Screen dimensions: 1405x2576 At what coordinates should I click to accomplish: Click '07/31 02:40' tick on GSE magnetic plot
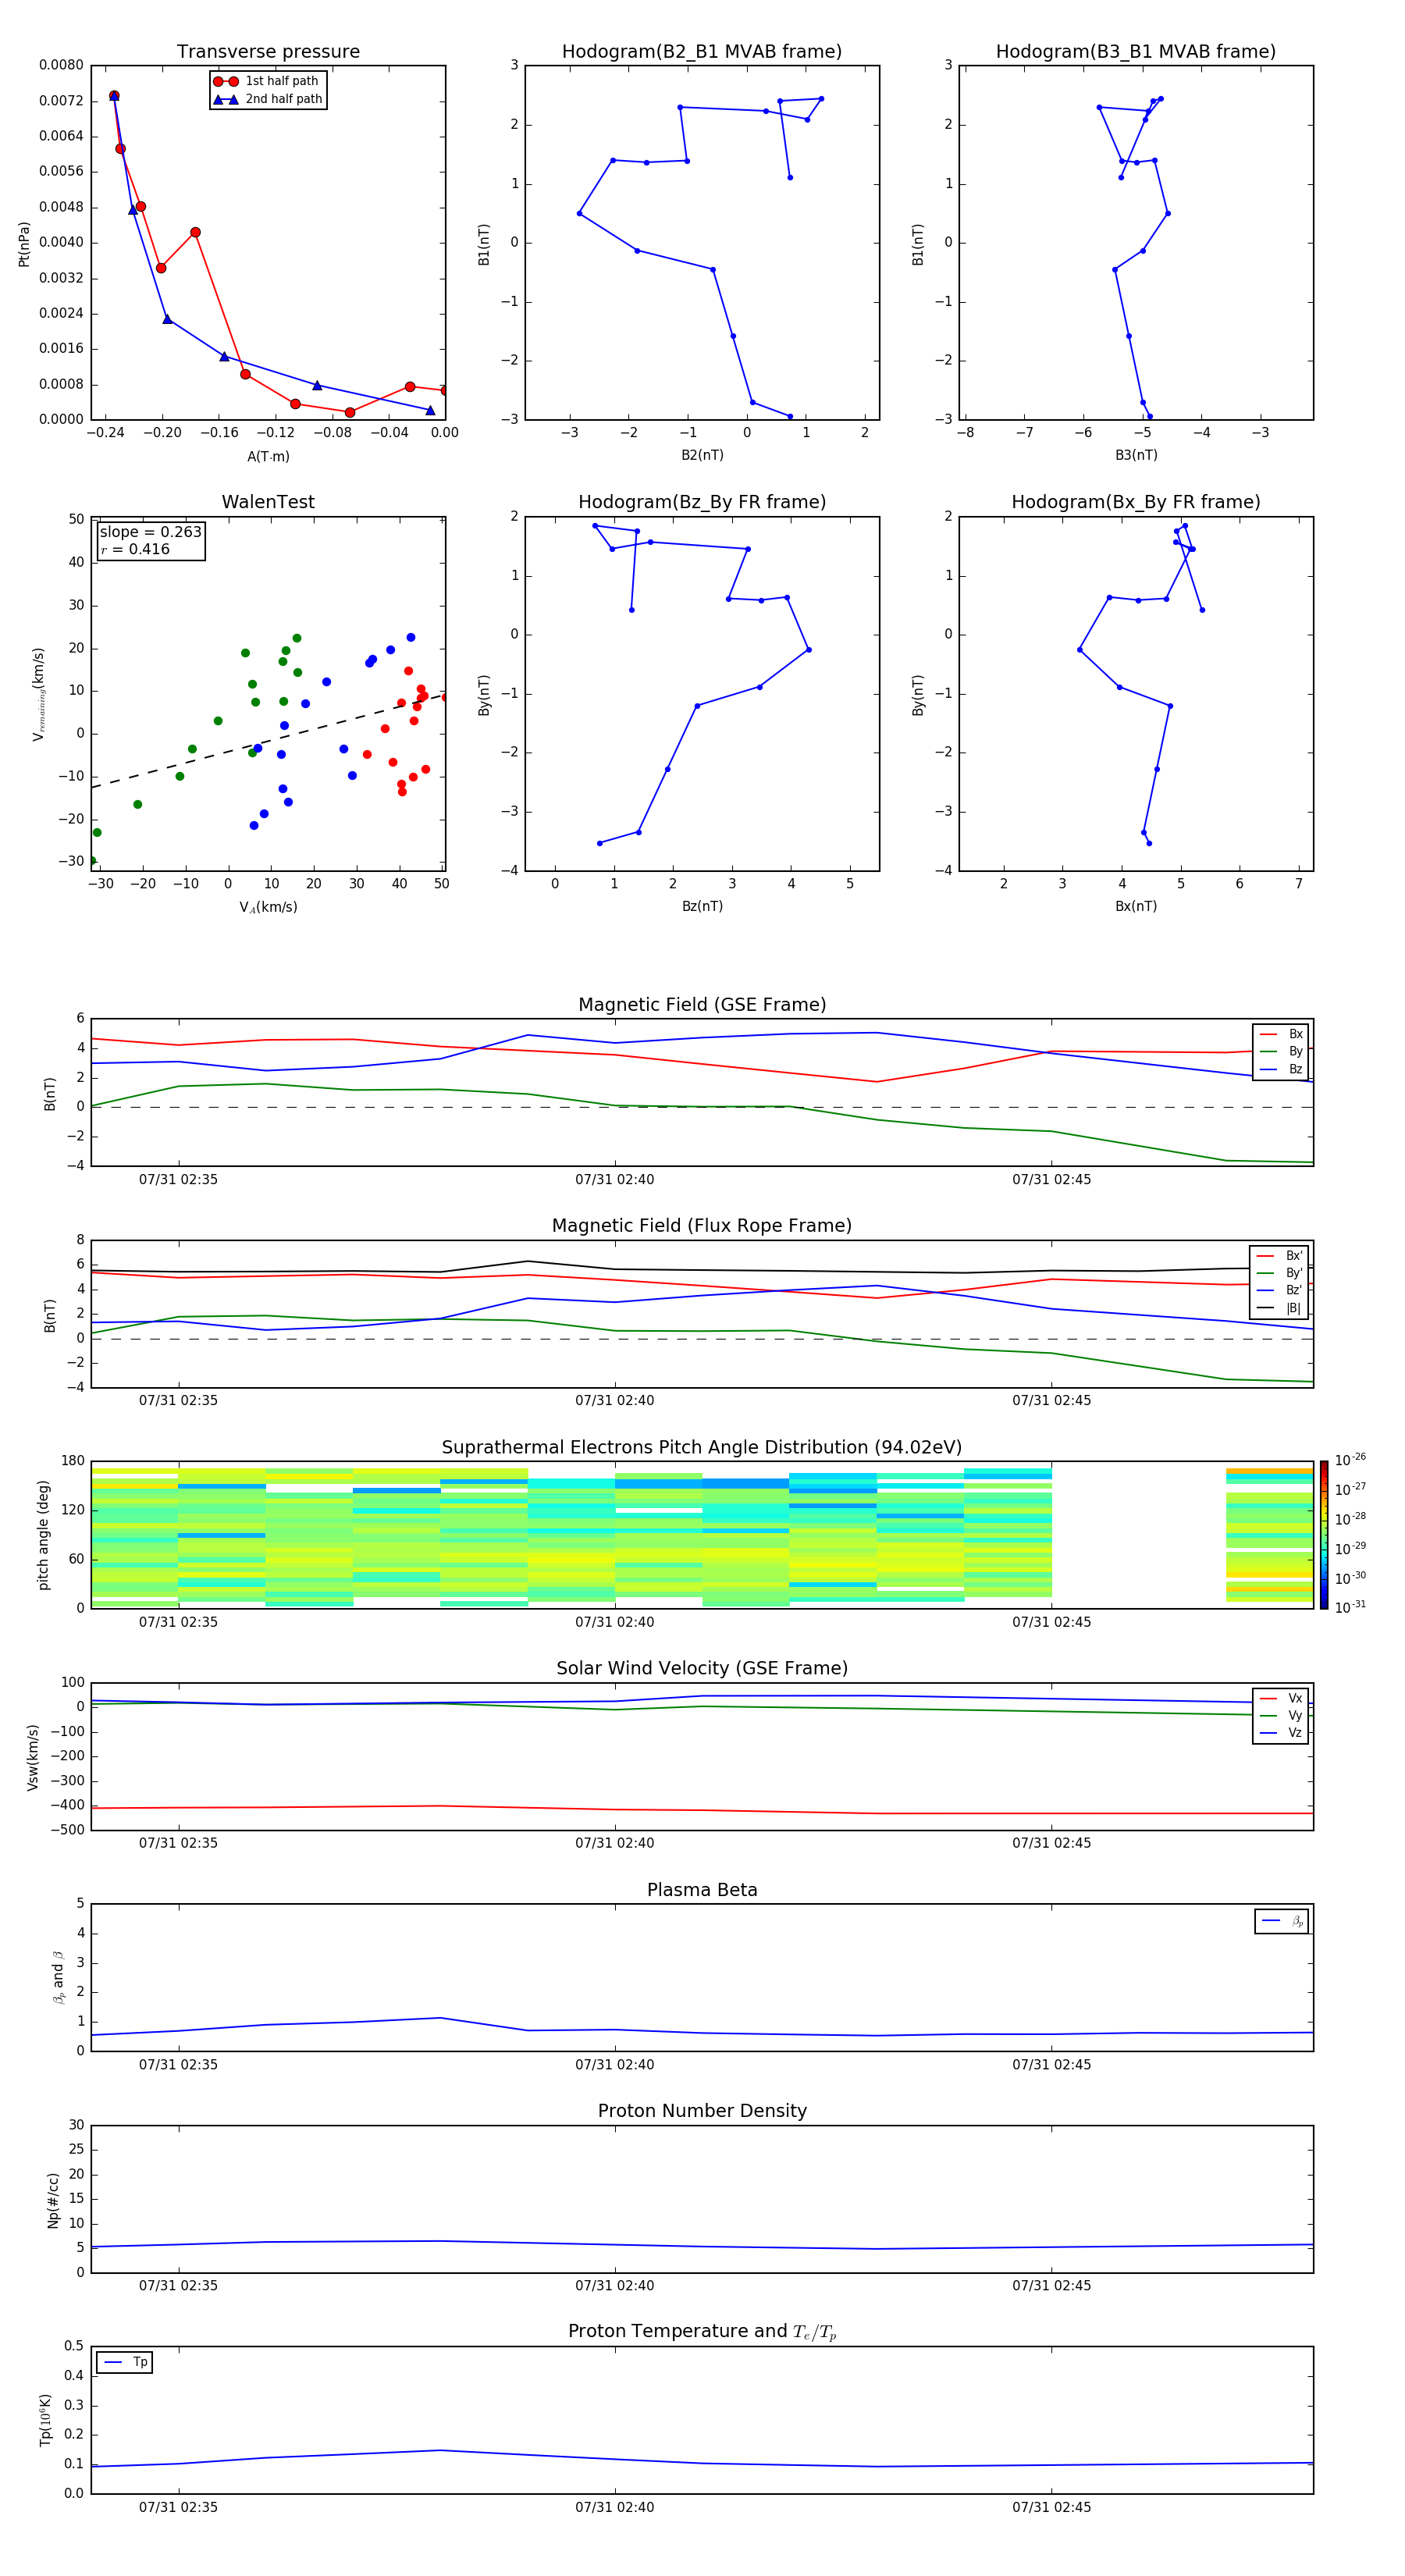pos(614,1180)
